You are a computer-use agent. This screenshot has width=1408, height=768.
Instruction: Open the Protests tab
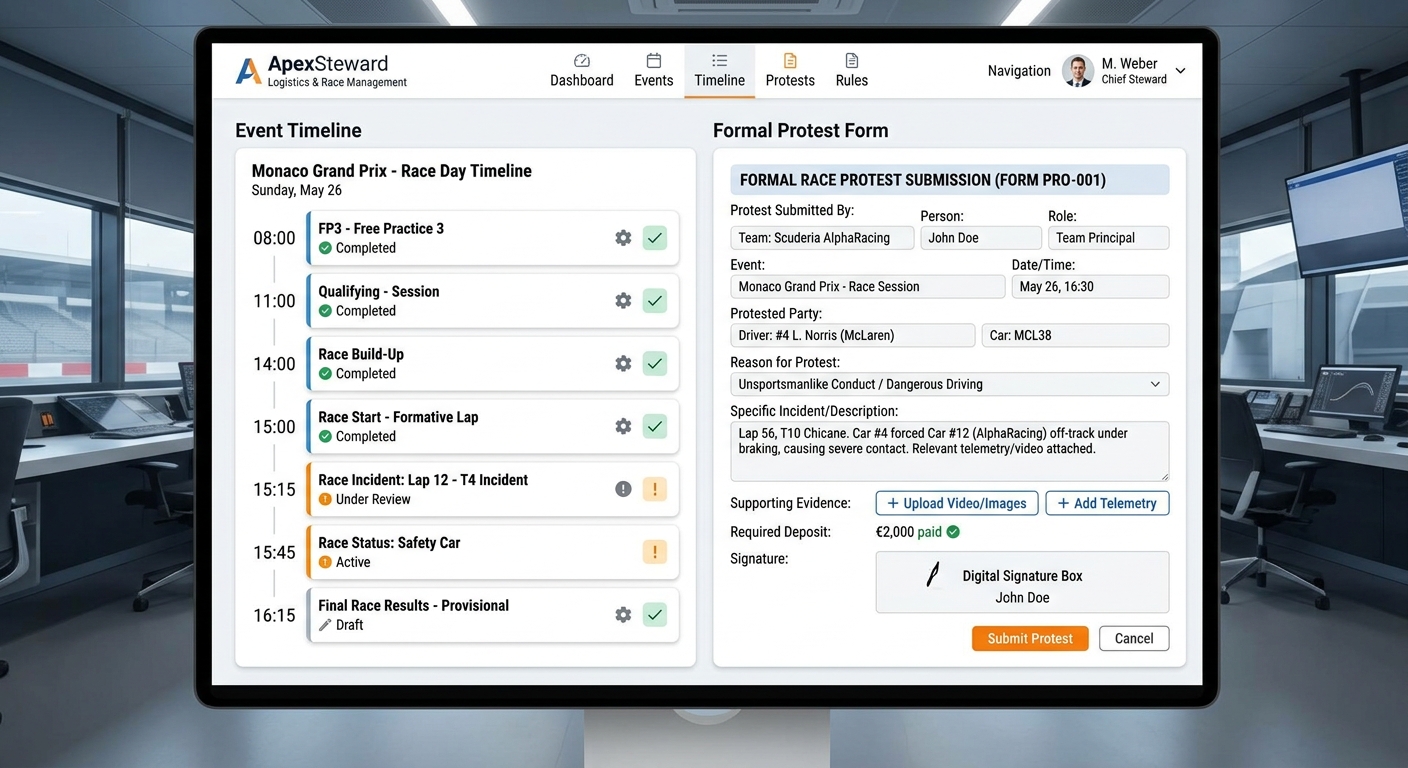790,71
